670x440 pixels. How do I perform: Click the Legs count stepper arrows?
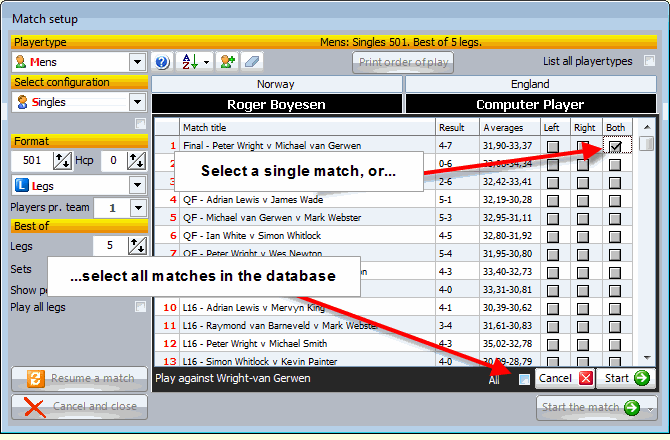point(137,245)
